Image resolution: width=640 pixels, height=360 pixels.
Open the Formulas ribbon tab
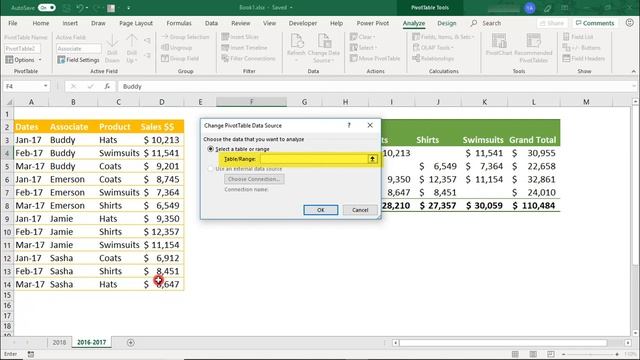pos(179,23)
